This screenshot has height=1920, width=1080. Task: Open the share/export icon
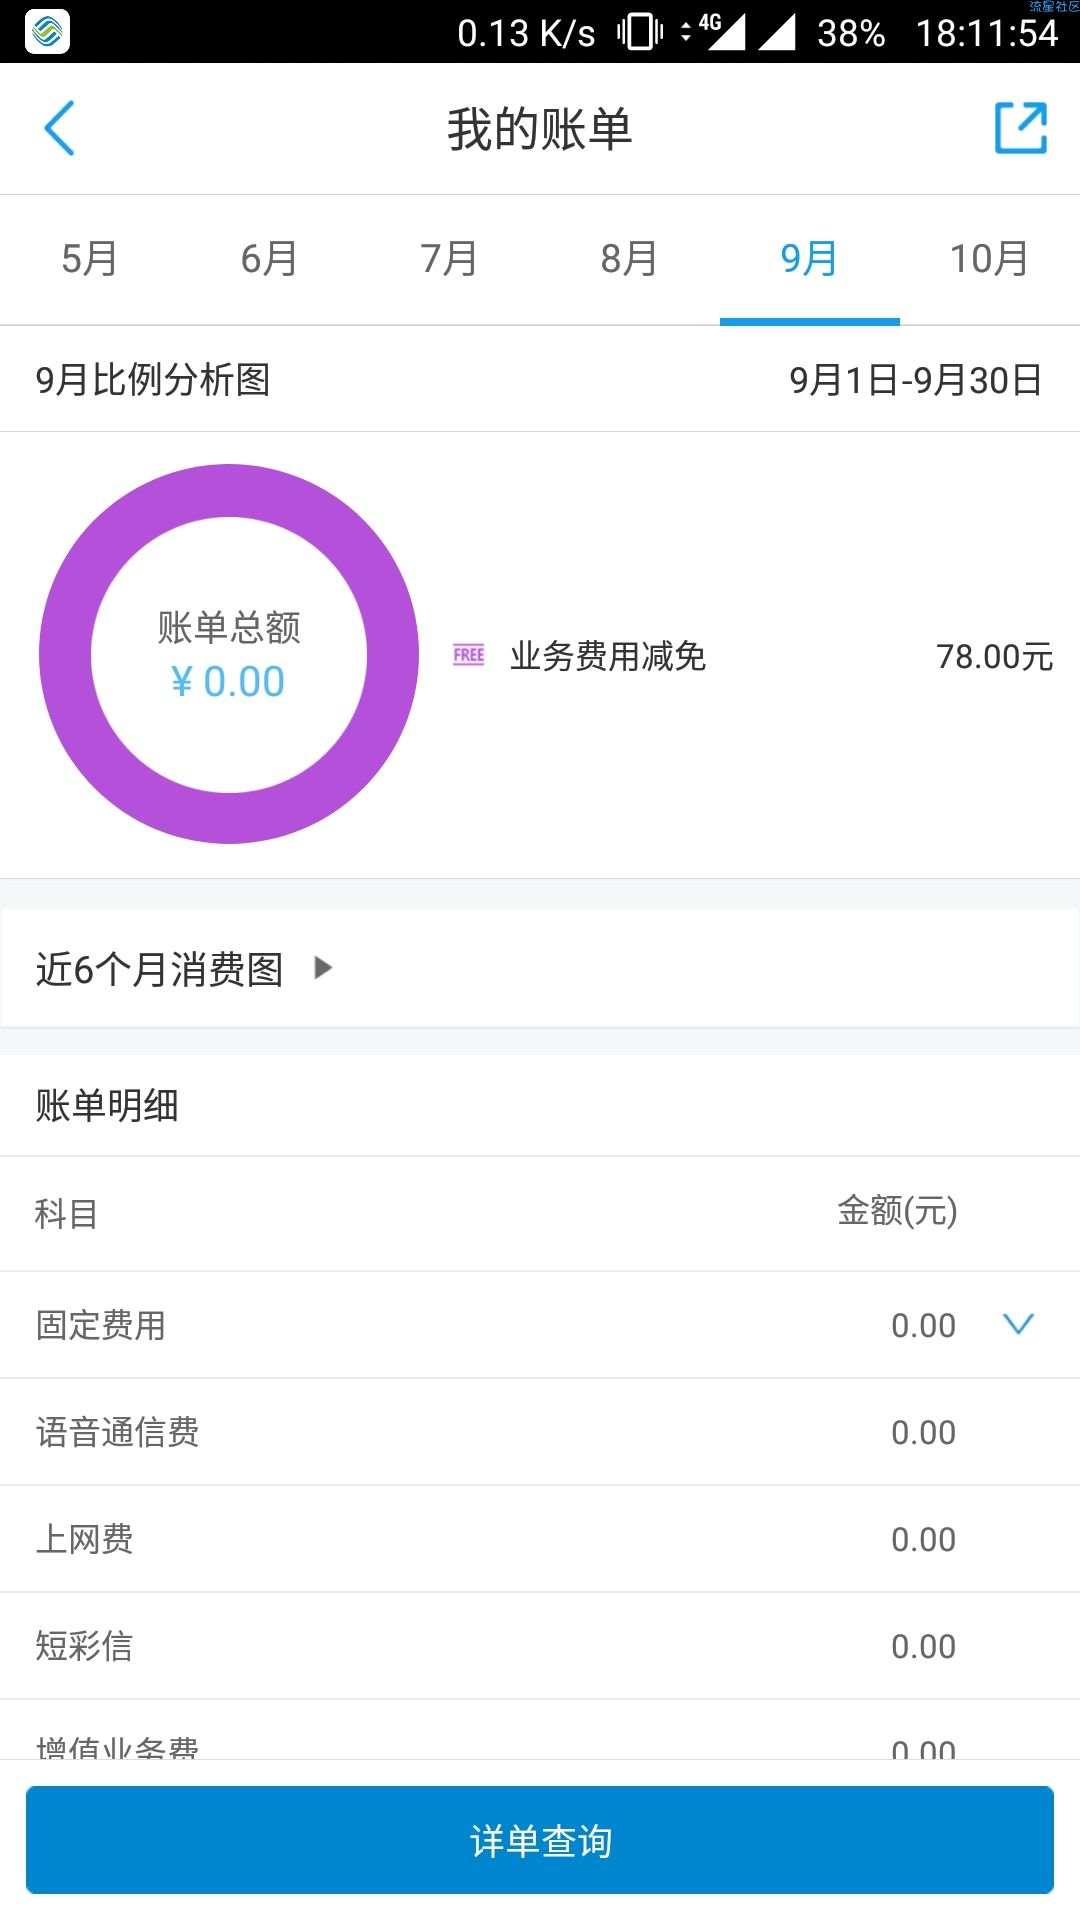[x=1021, y=128]
